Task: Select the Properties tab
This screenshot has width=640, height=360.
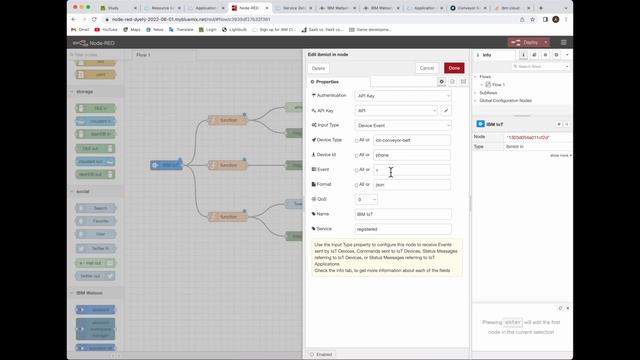Action: [338, 82]
